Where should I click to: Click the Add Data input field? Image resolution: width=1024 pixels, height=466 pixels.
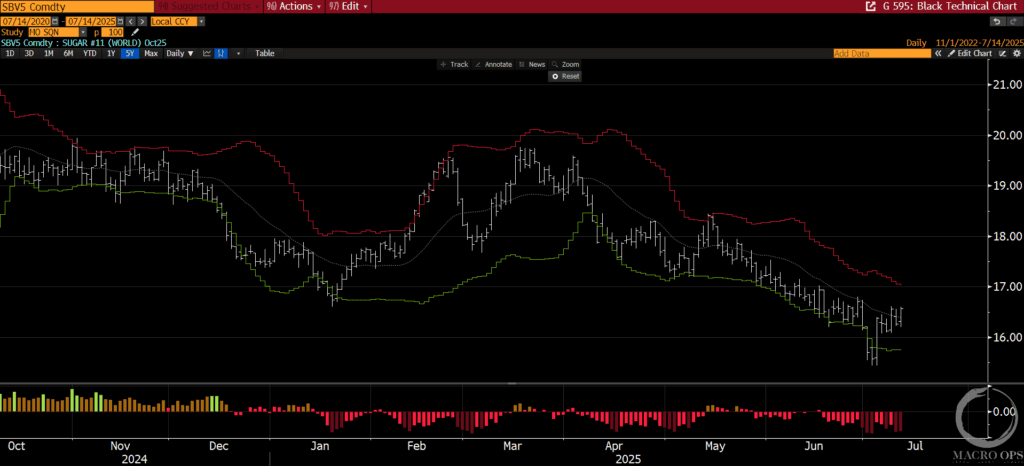pyautogui.click(x=882, y=54)
